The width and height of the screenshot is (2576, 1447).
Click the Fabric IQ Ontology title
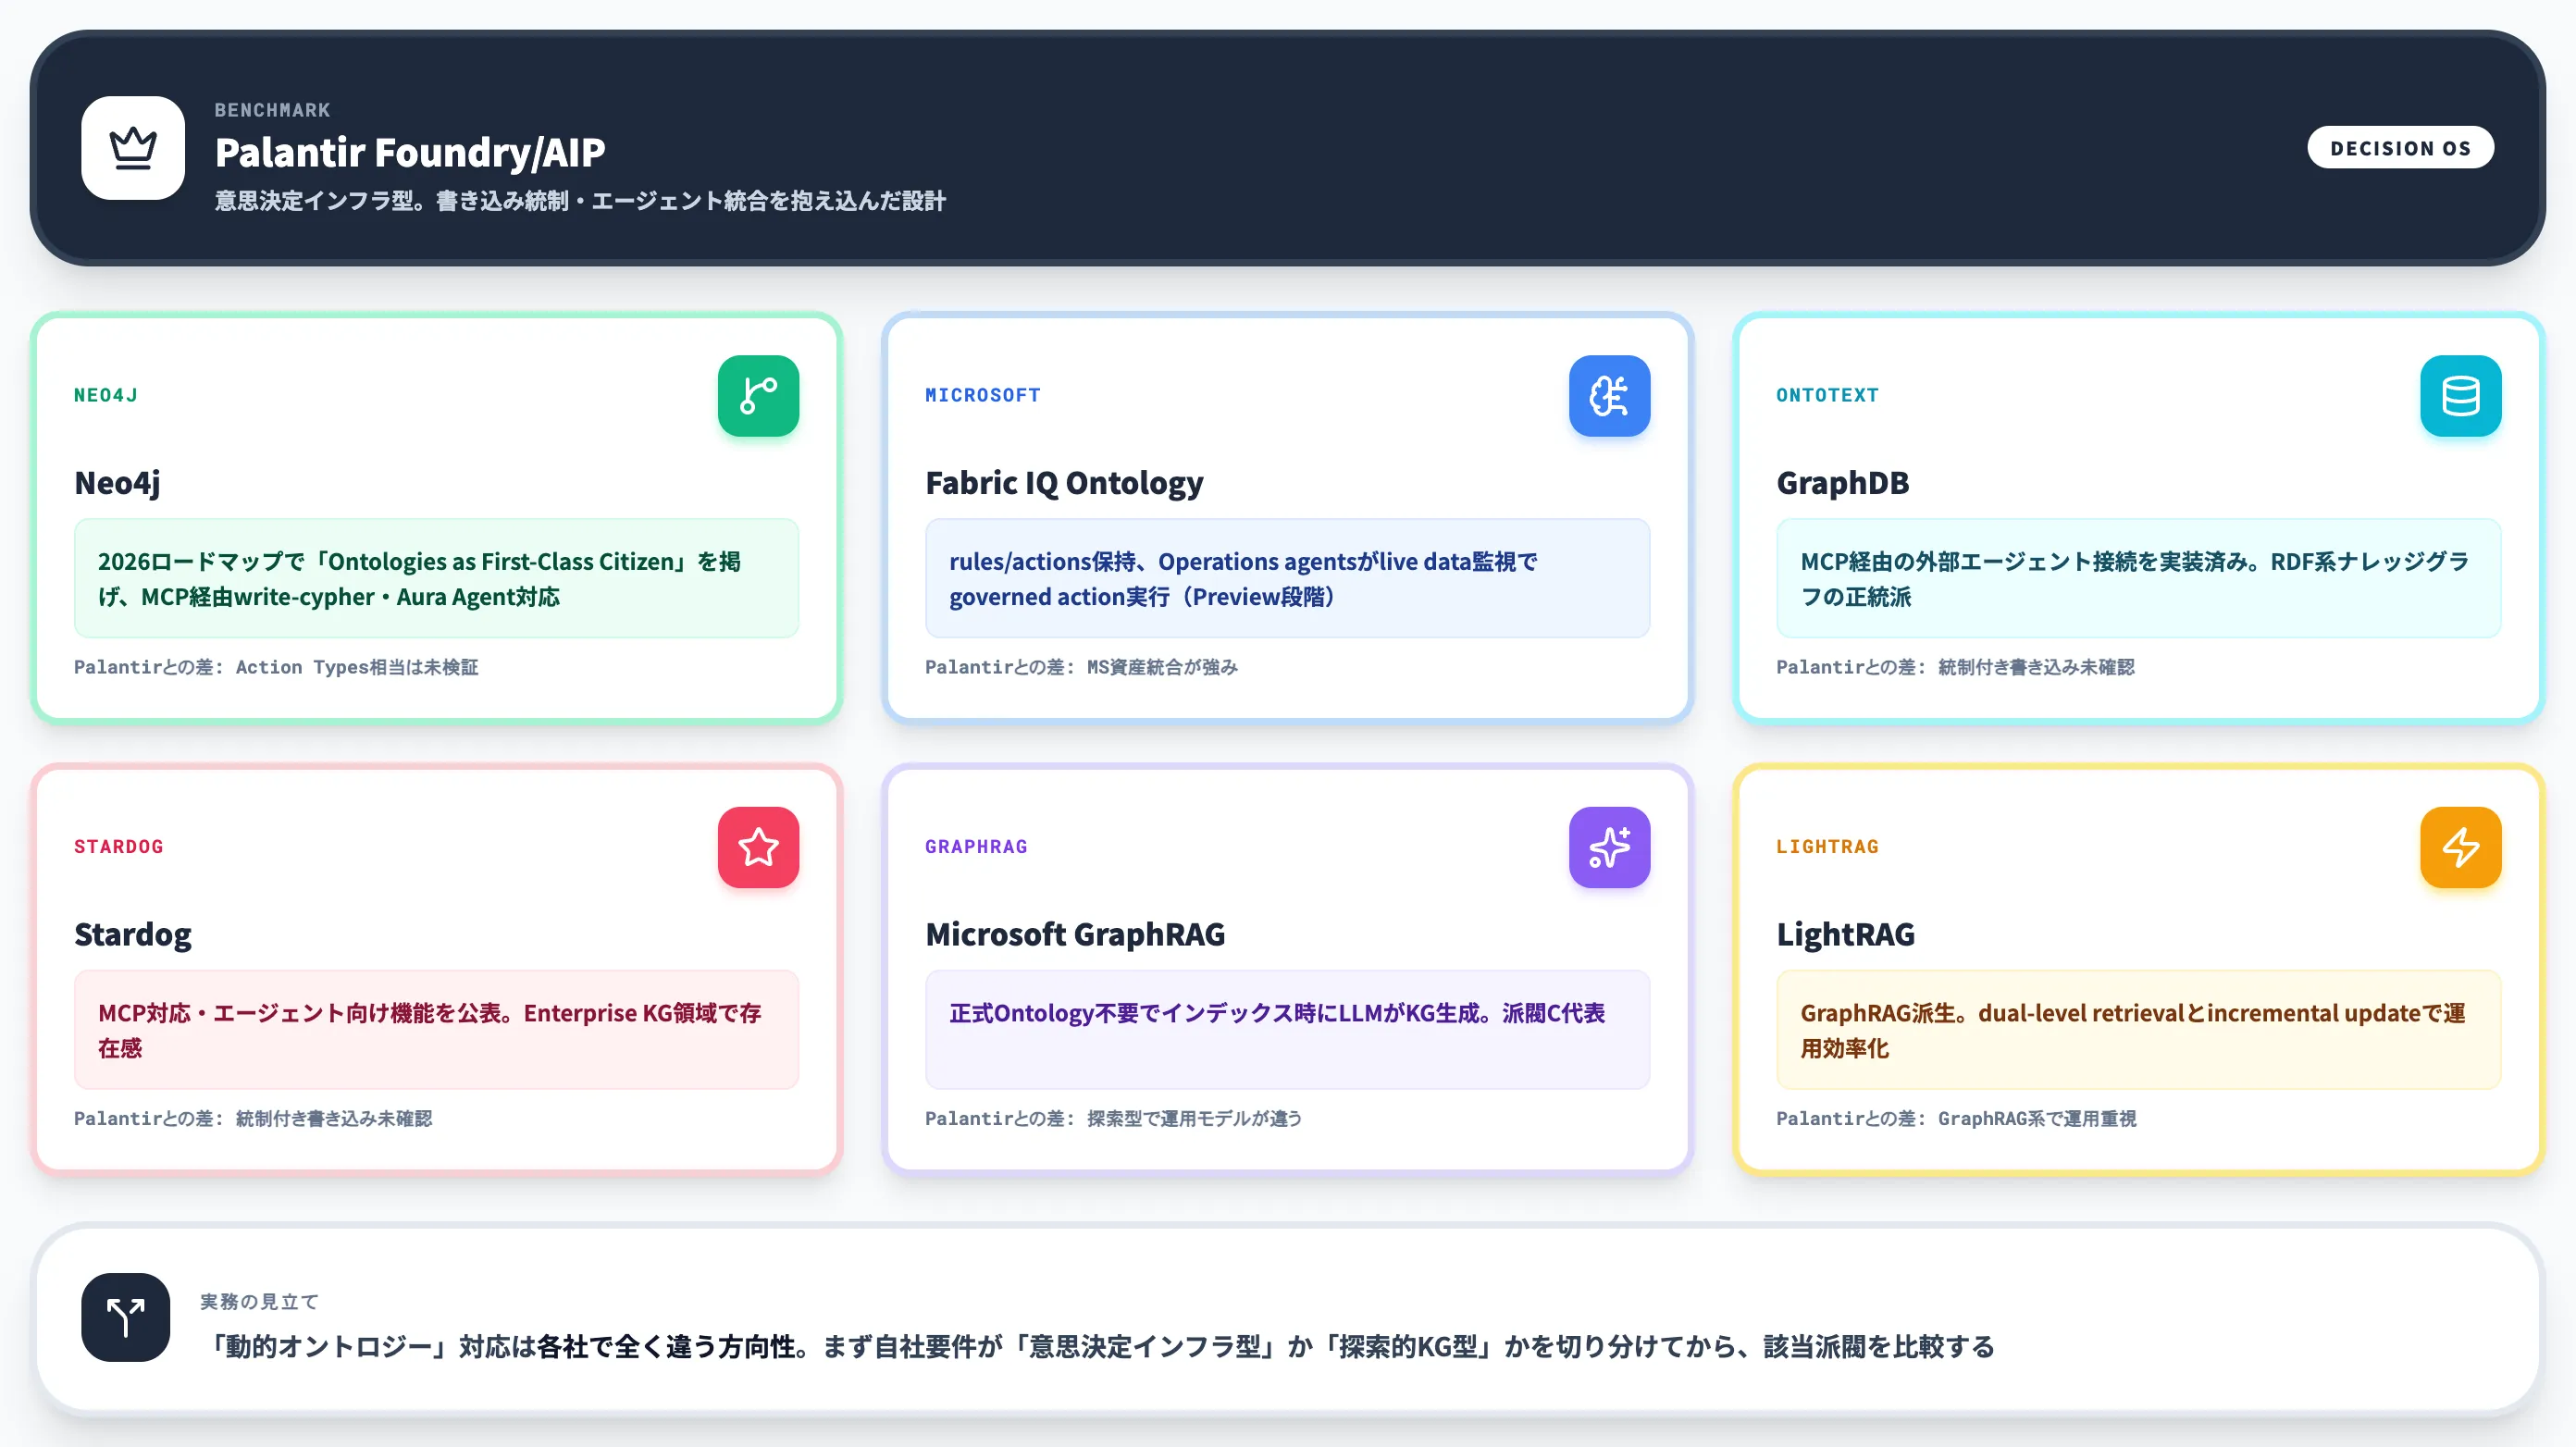pos(1064,483)
